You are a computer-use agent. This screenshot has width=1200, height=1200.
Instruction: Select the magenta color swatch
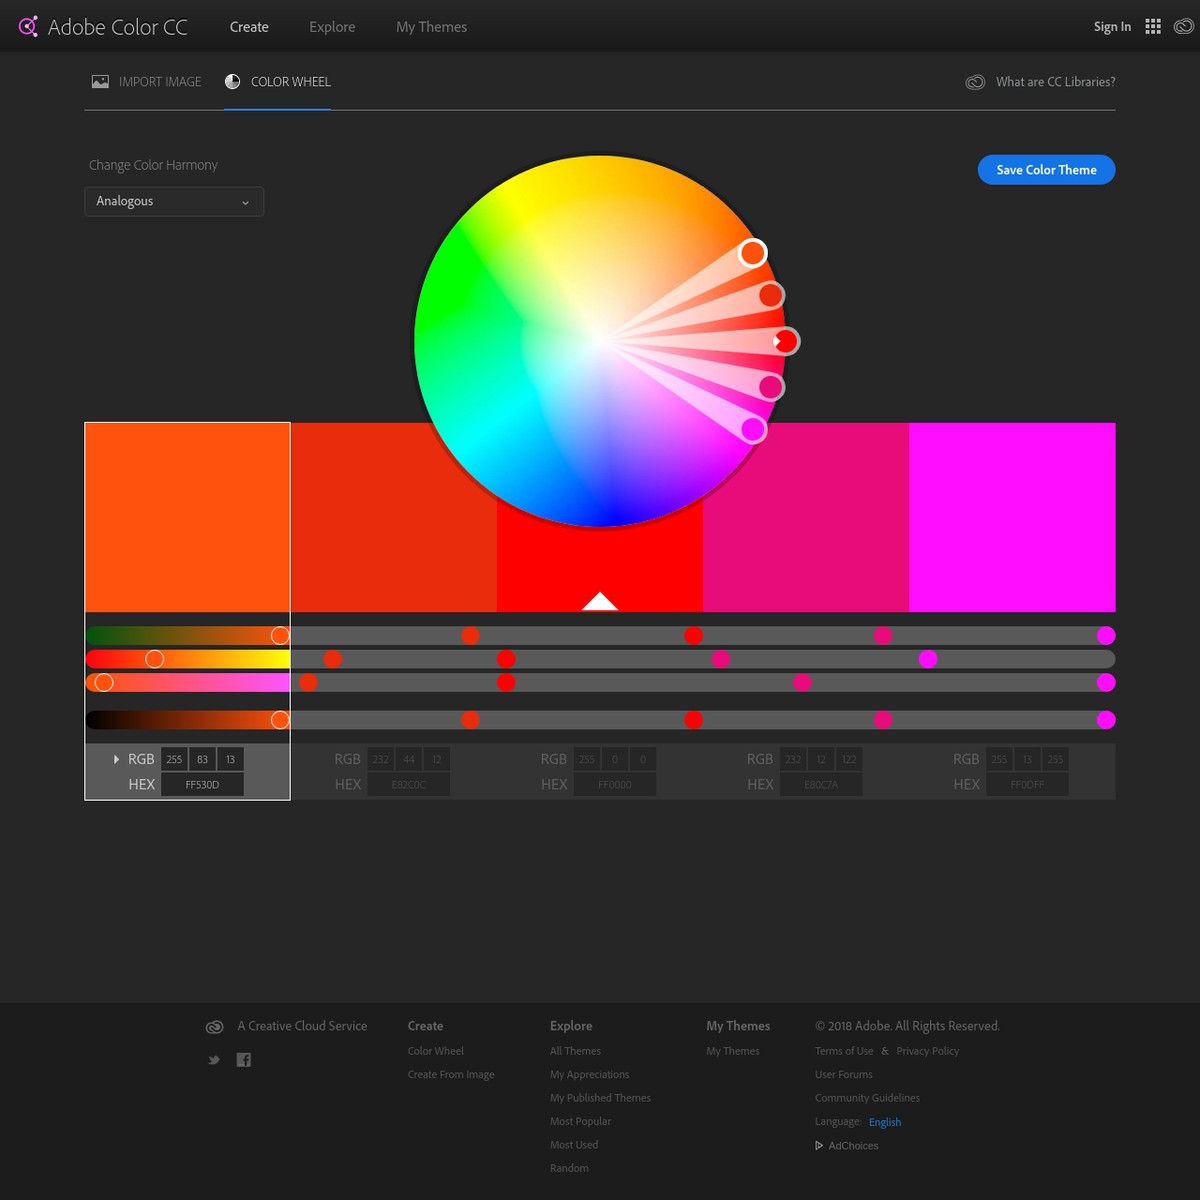point(1012,517)
